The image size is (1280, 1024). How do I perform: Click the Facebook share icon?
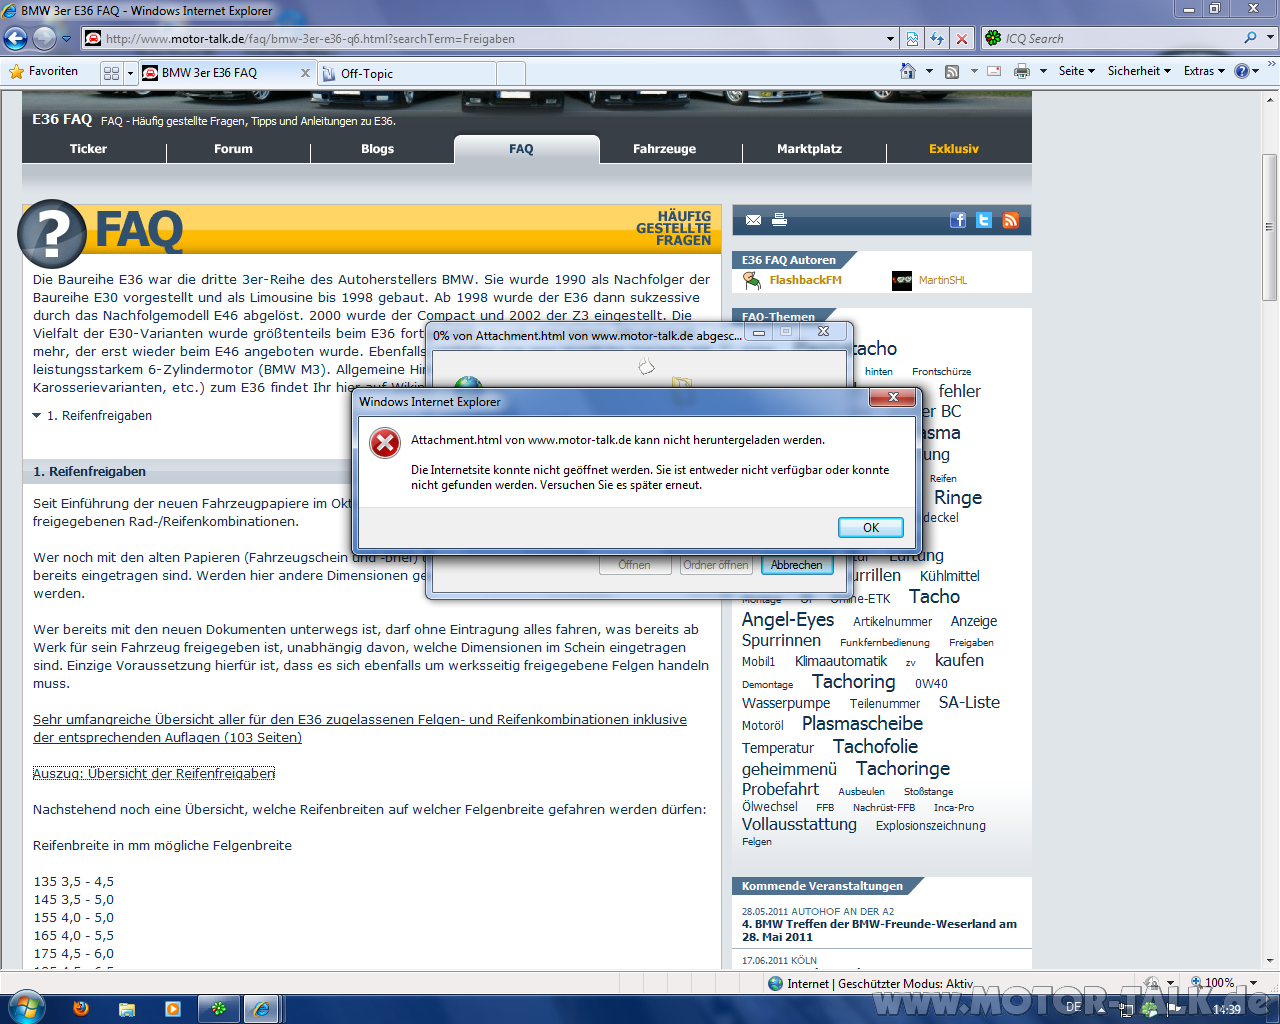pos(958,220)
